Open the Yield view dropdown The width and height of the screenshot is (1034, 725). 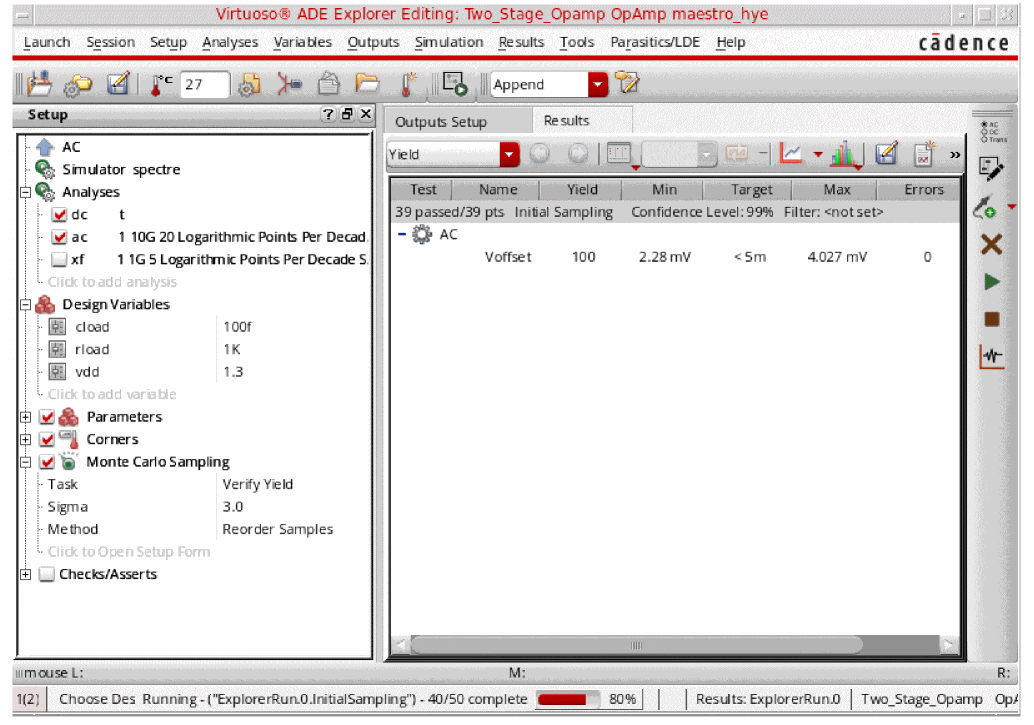click(510, 155)
